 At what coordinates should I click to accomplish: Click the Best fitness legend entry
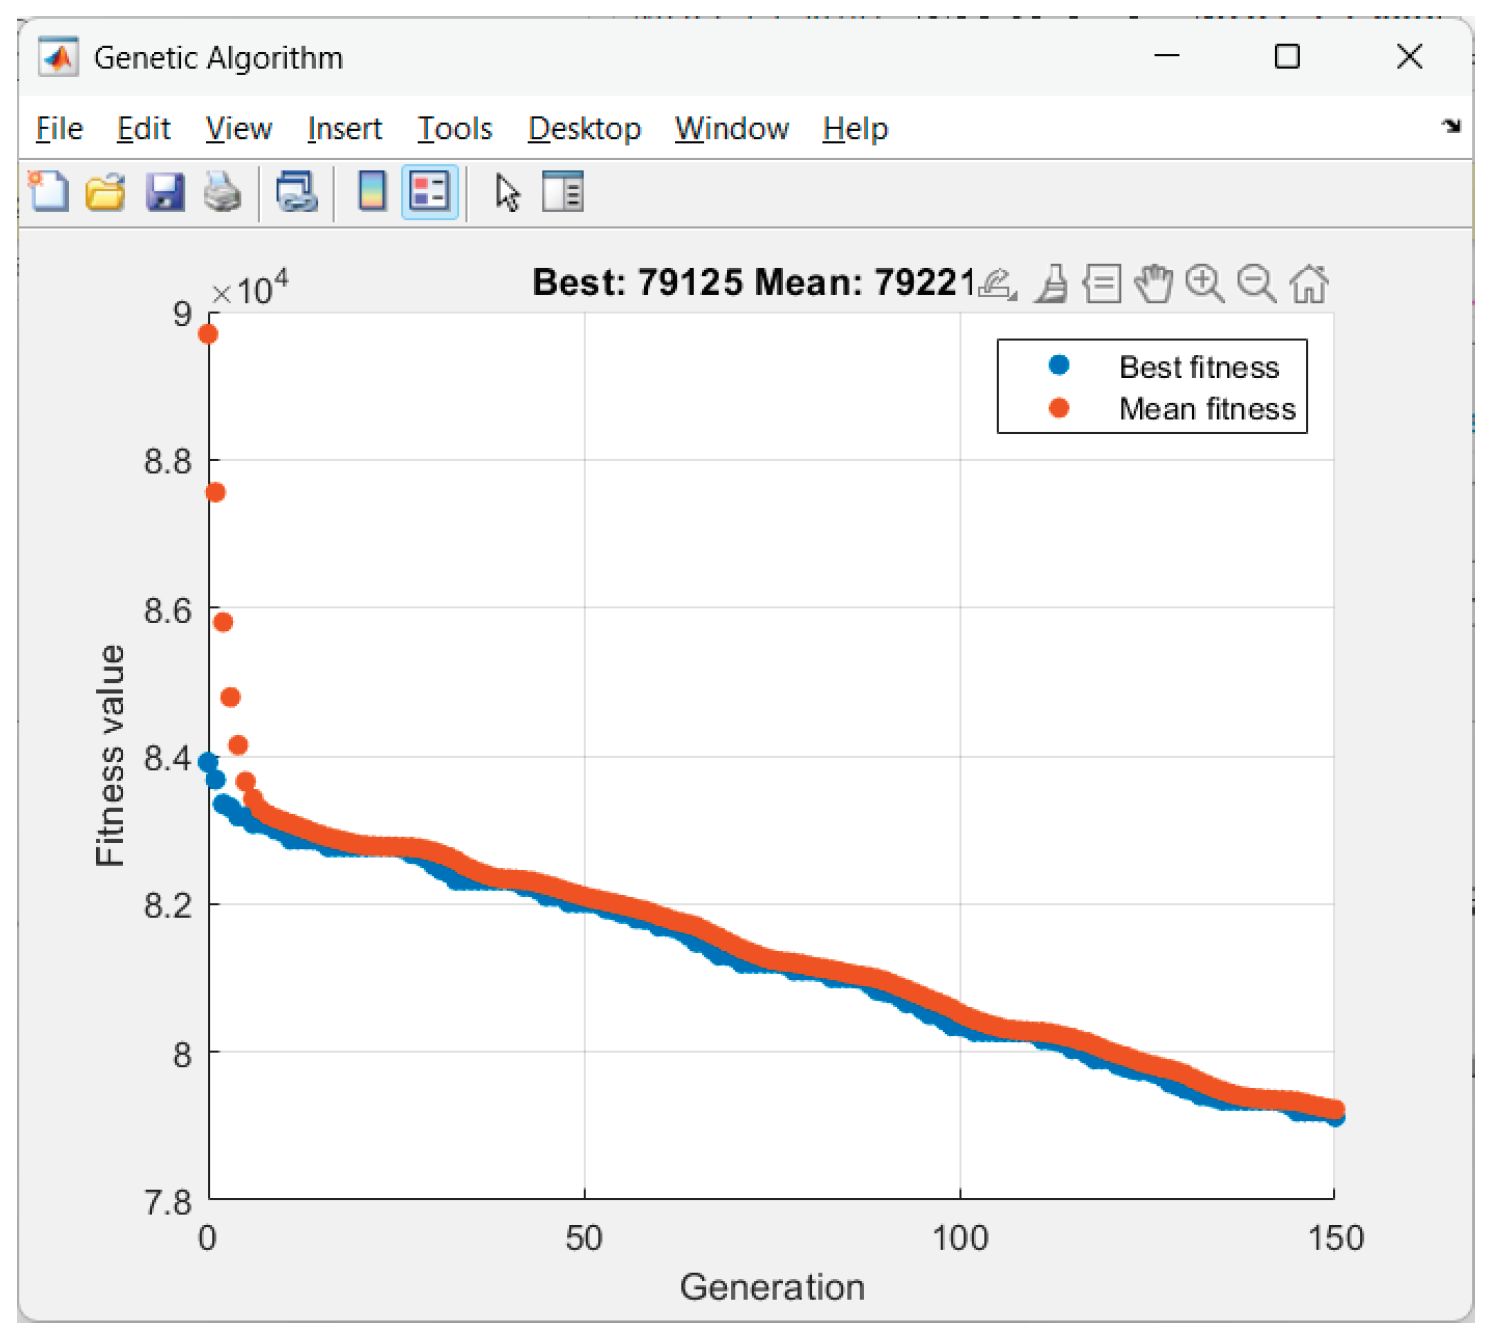(x=1198, y=367)
